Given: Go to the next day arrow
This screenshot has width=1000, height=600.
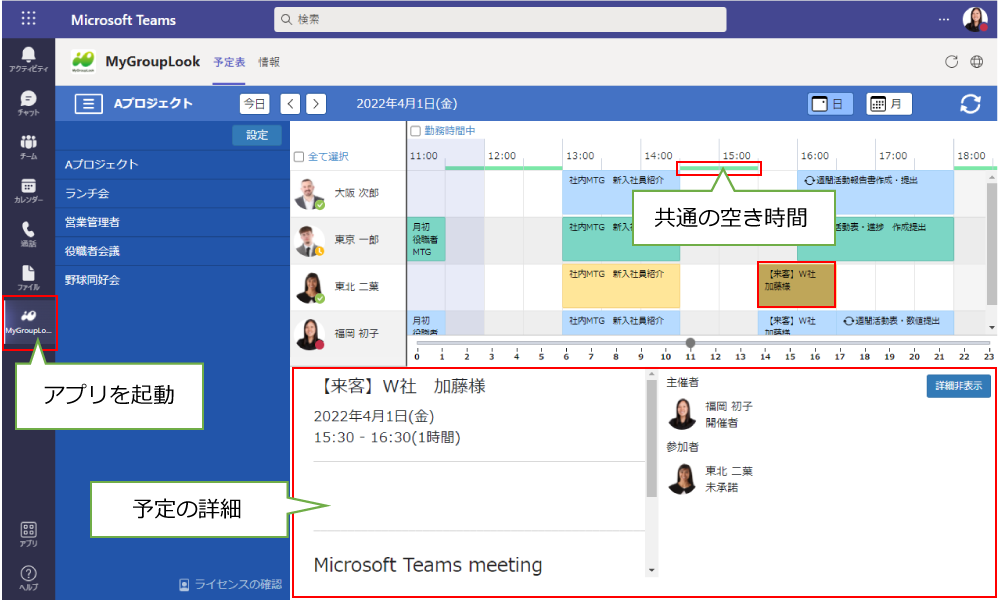Looking at the screenshot, I should click(x=316, y=104).
